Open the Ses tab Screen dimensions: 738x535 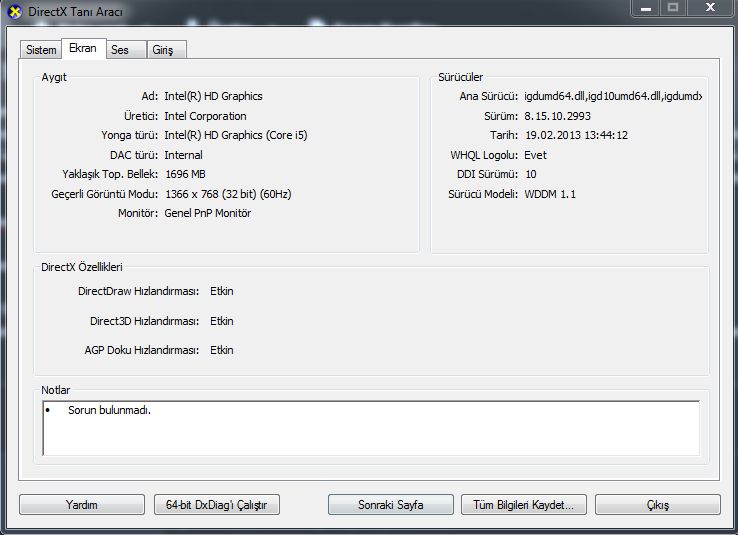[x=125, y=50]
